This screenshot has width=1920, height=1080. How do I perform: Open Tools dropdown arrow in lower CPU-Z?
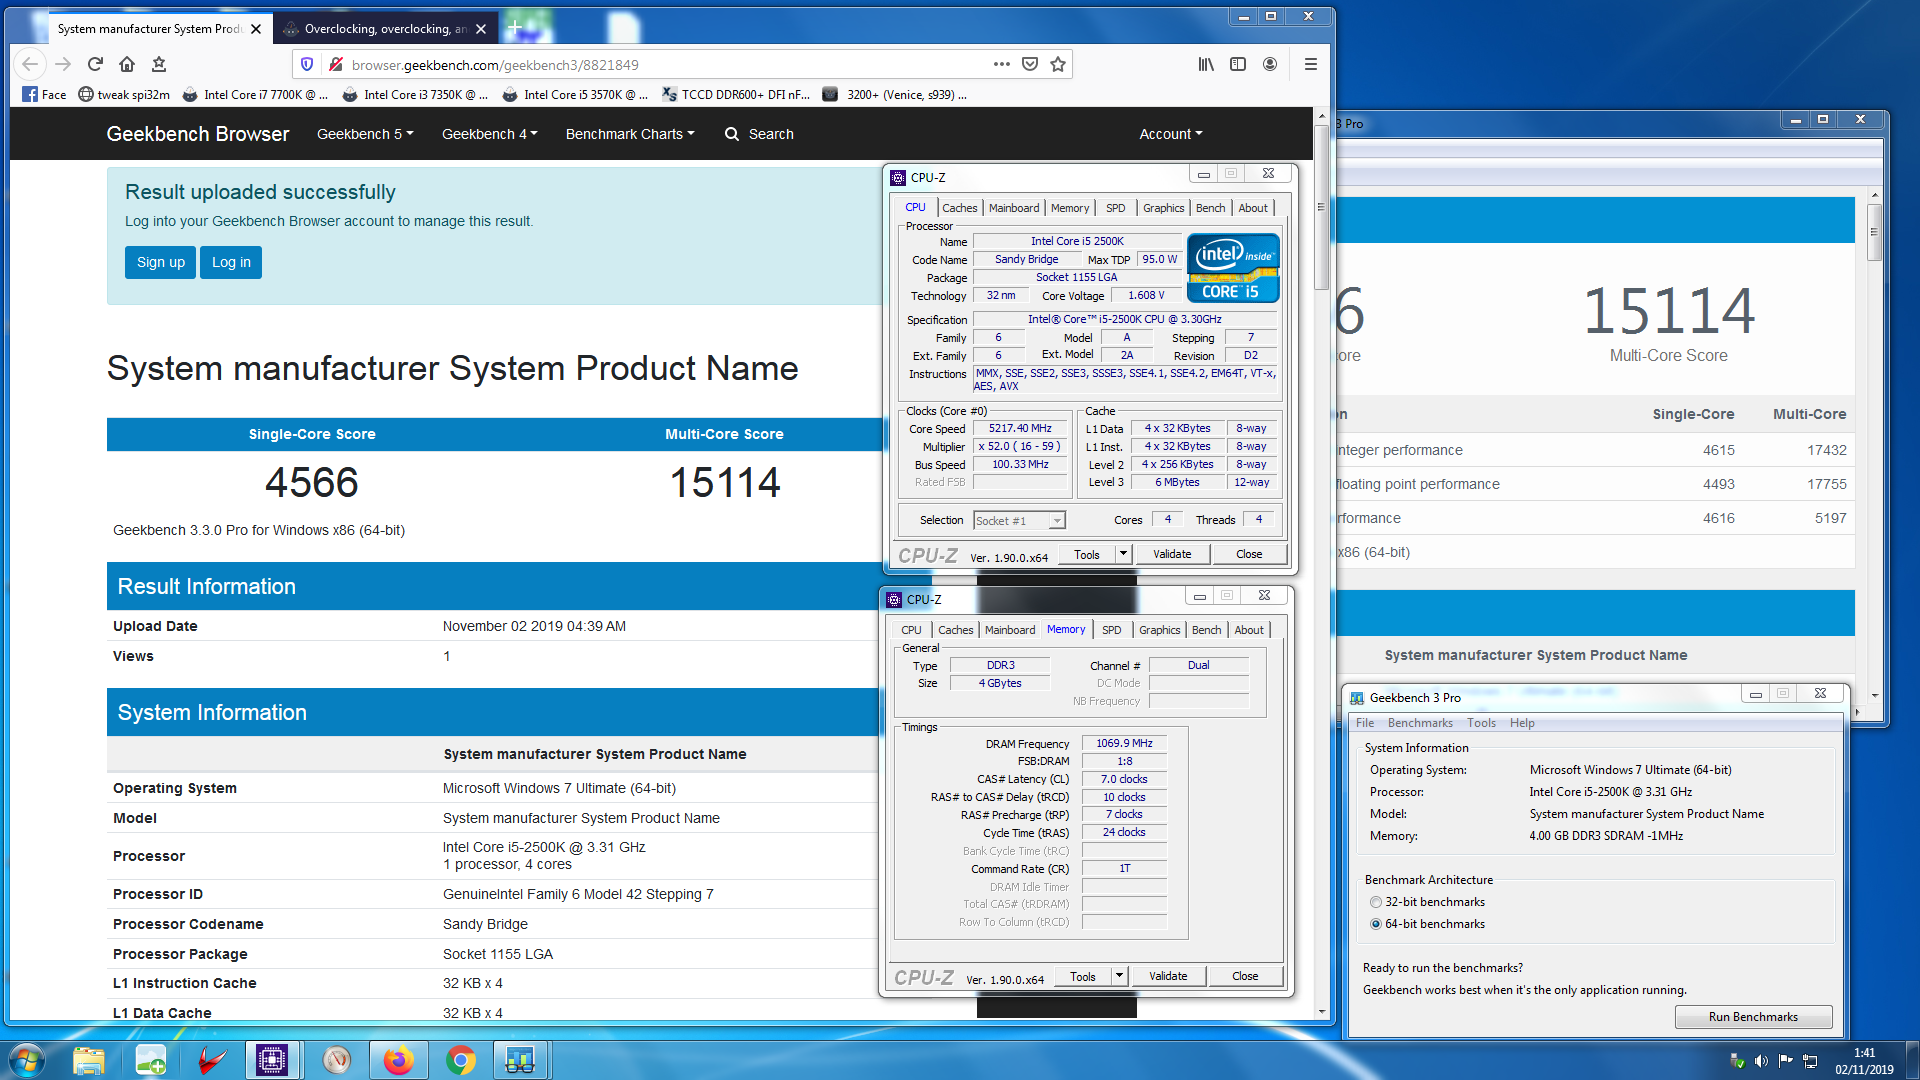coord(1119,976)
